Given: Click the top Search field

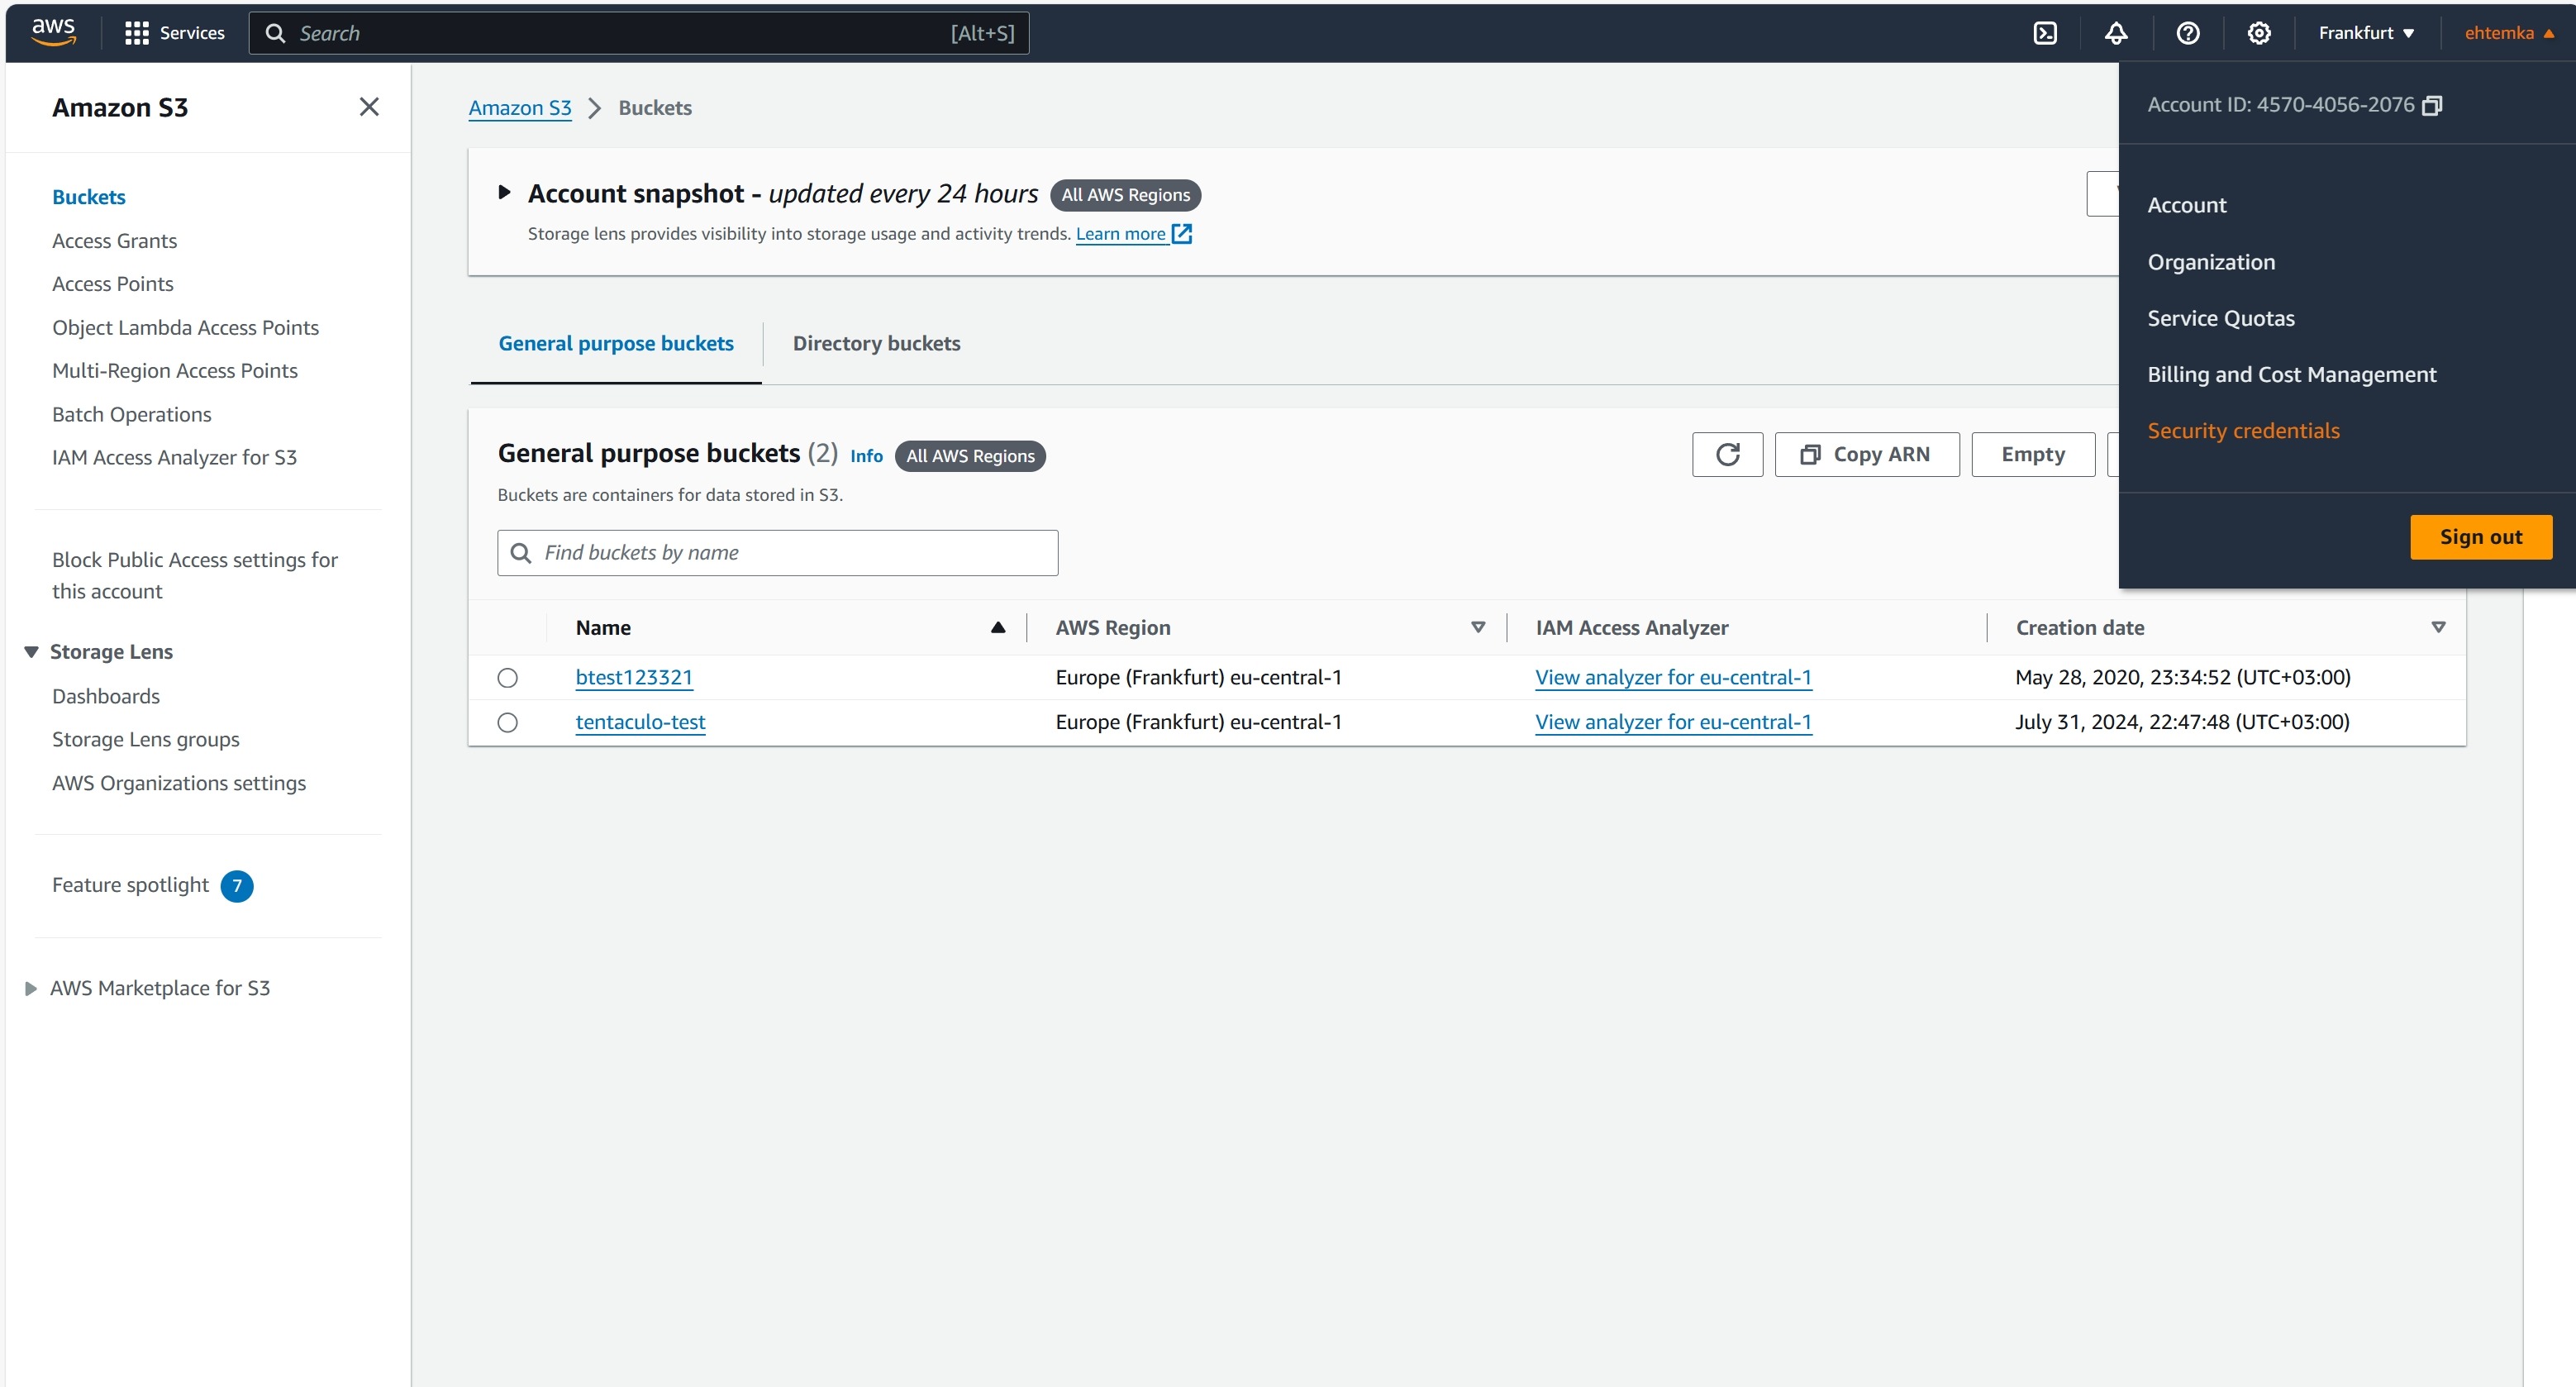Looking at the screenshot, I should pyautogui.click(x=638, y=33).
